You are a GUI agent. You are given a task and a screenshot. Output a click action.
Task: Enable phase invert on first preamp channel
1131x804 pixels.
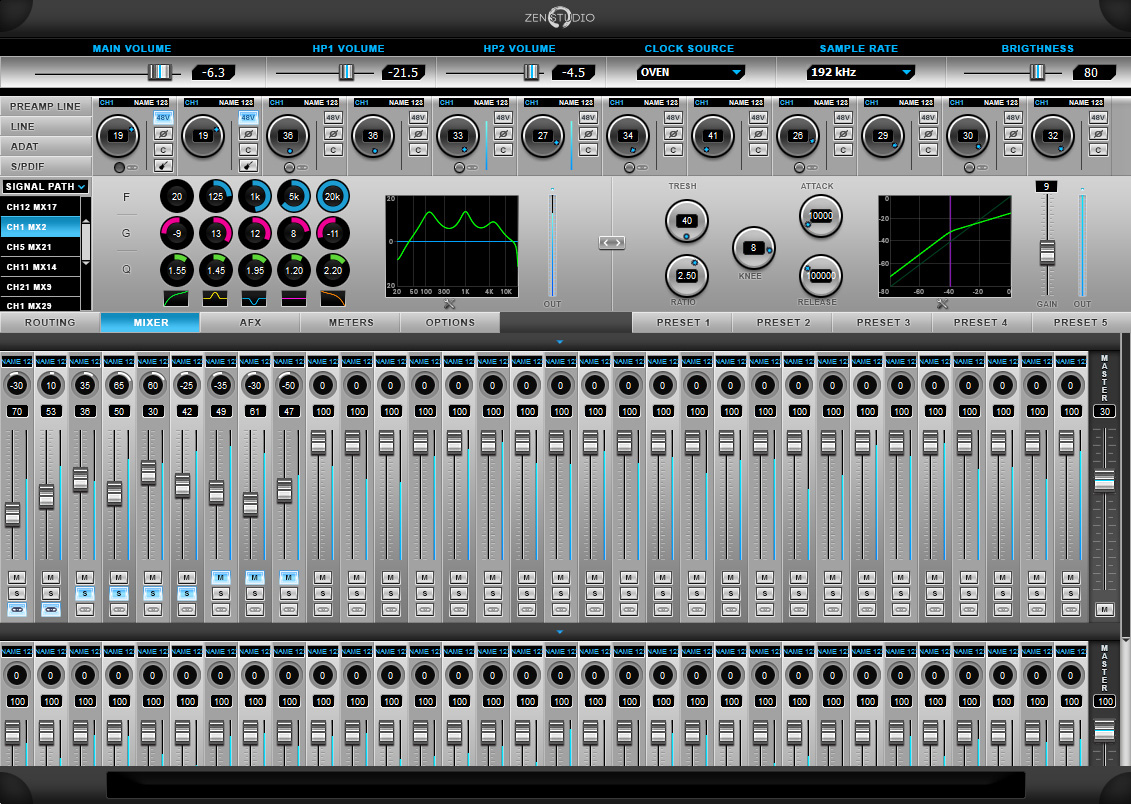coord(163,133)
